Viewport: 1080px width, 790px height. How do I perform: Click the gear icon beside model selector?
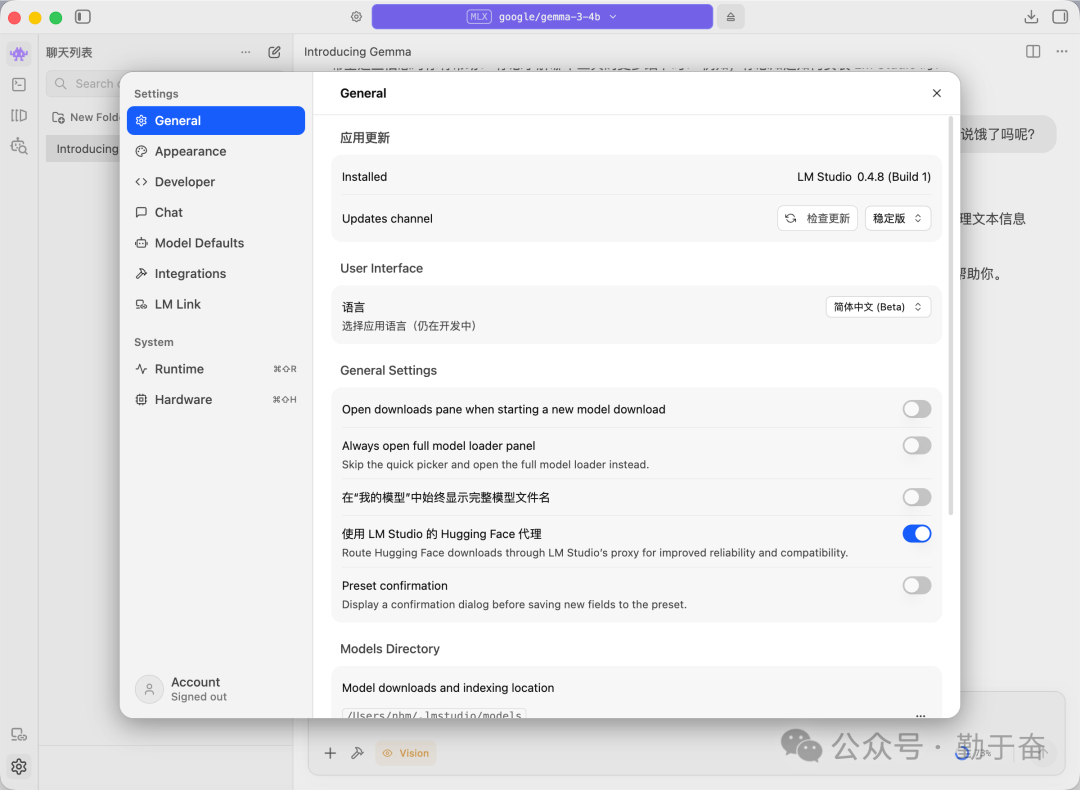click(x=356, y=17)
